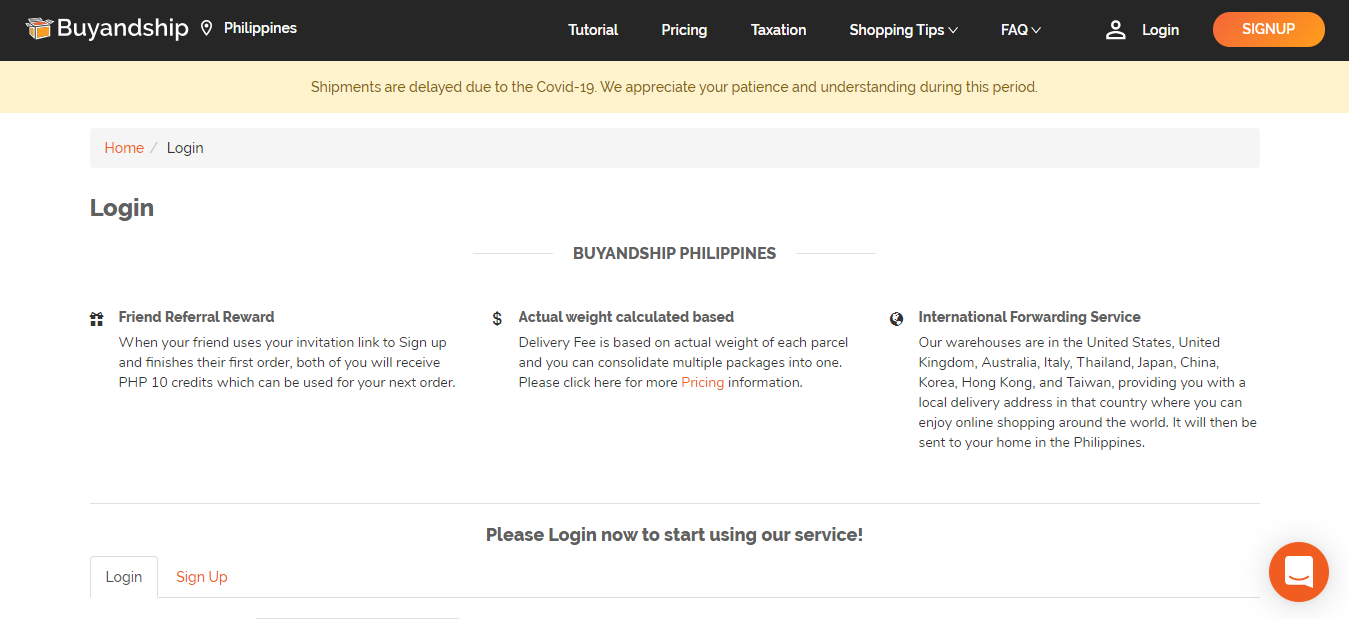Screen dimensions: 1349x619
Task: Expand the FAQ dropdown menu
Action: (1021, 30)
